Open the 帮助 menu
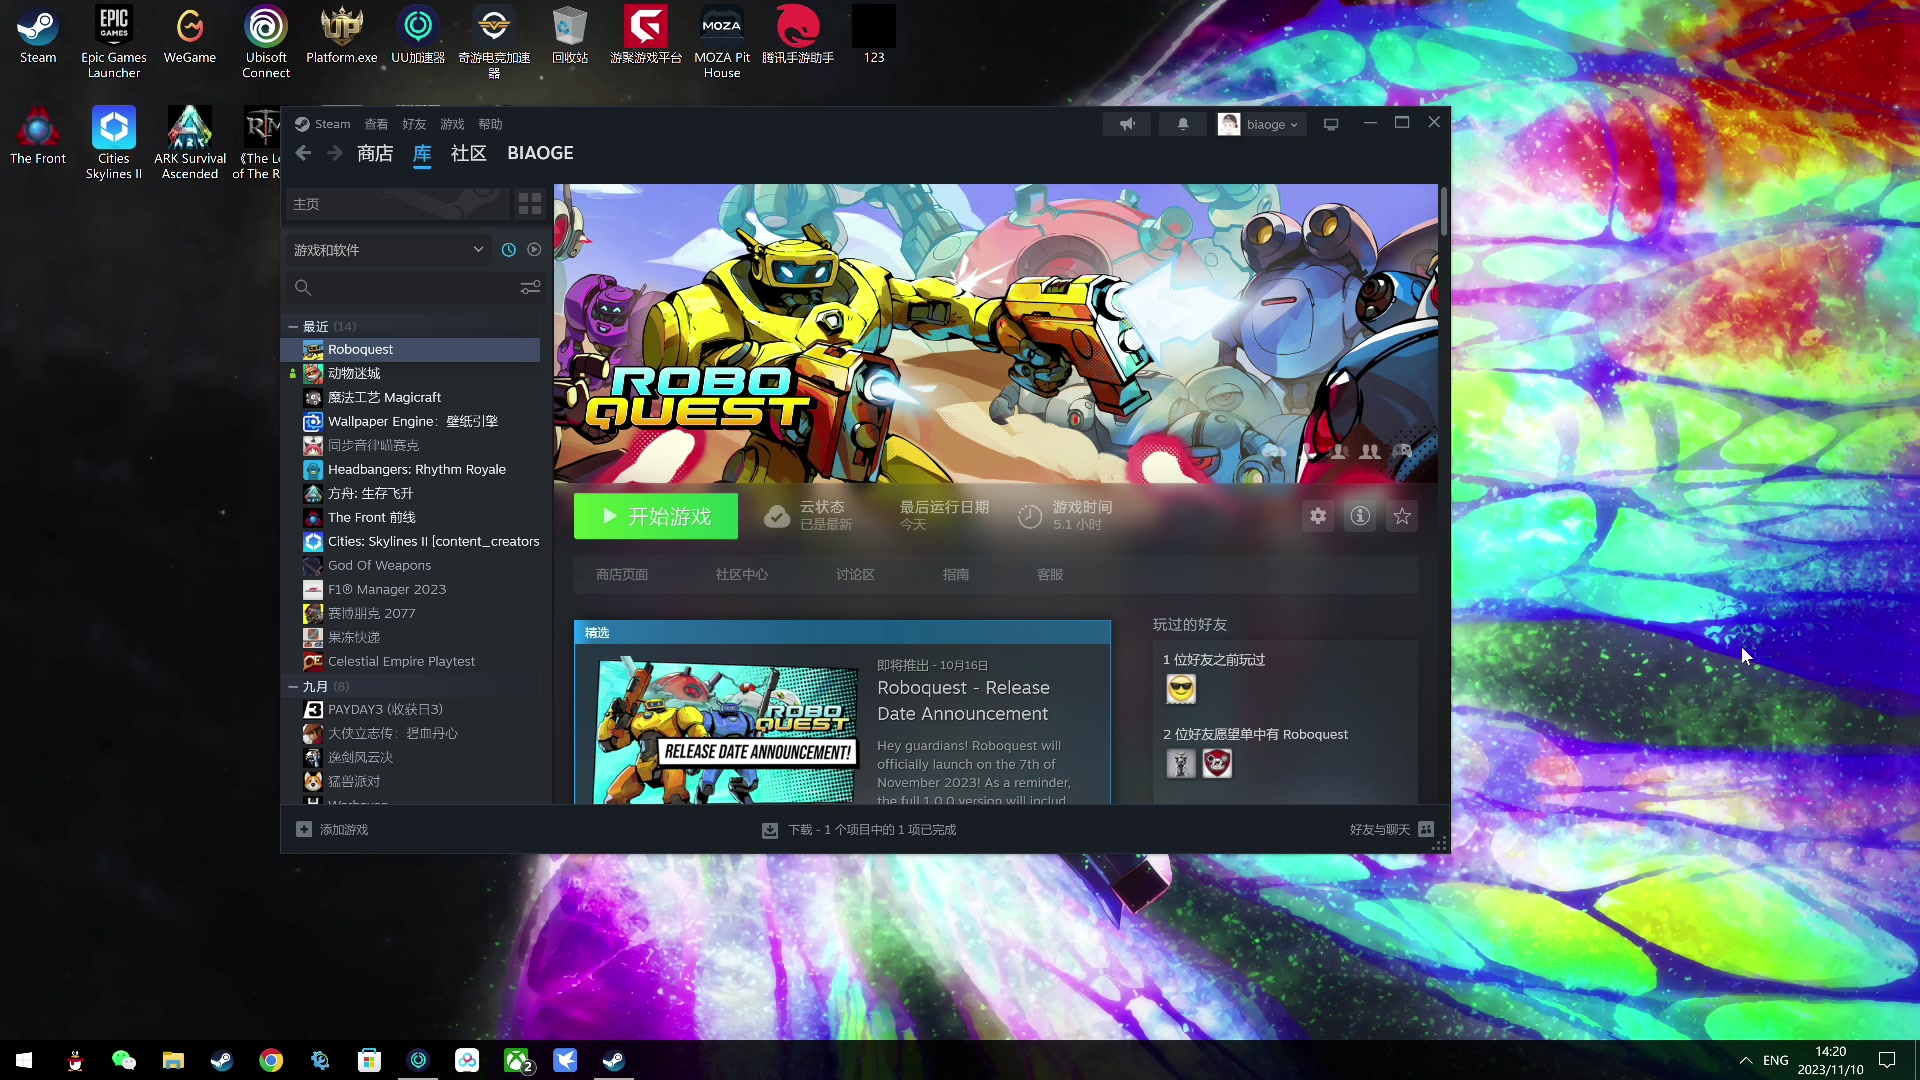Viewport: 1920px width, 1080px height. (490, 124)
